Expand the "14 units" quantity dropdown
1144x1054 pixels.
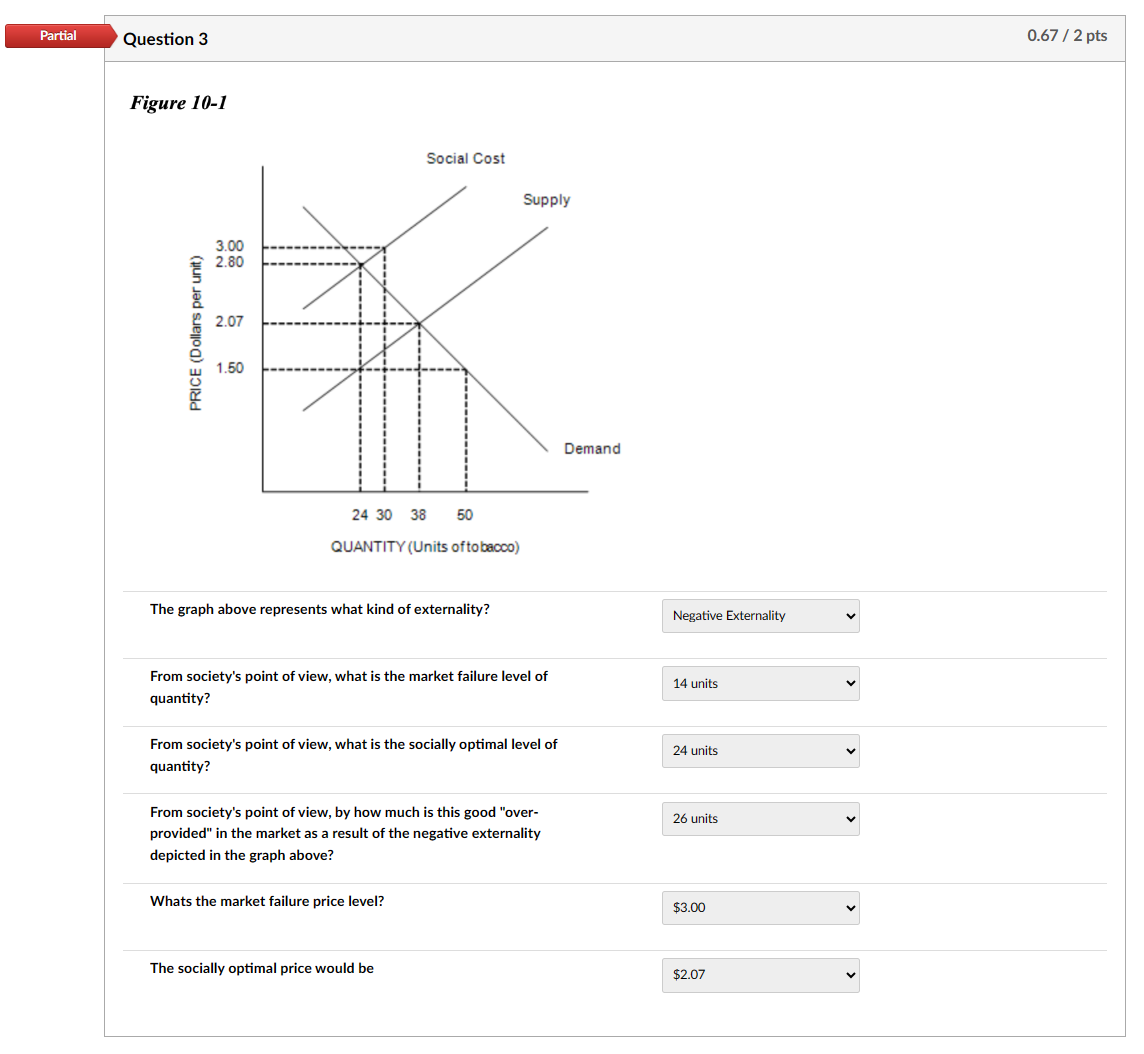(760, 683)
